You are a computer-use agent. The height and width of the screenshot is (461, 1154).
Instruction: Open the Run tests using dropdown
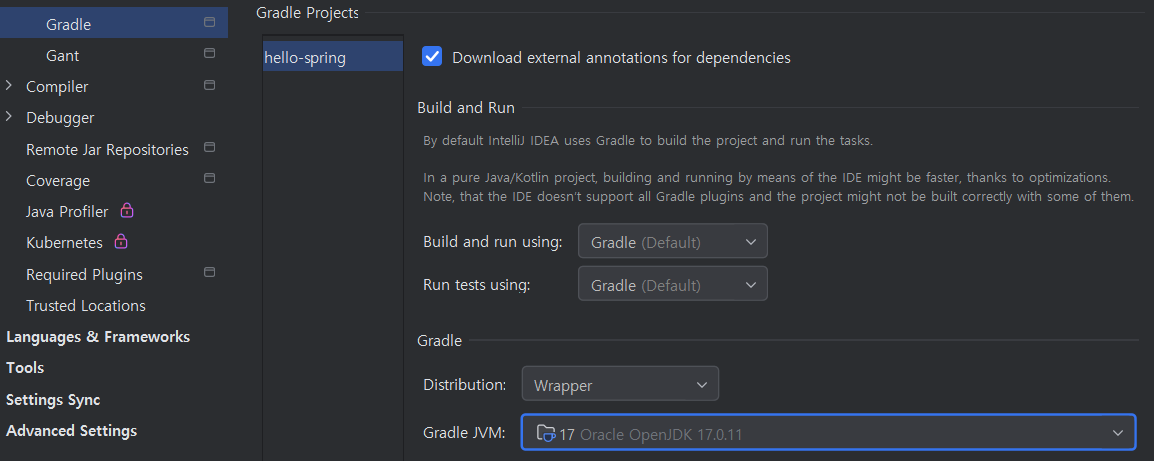(x=673, y=284)
